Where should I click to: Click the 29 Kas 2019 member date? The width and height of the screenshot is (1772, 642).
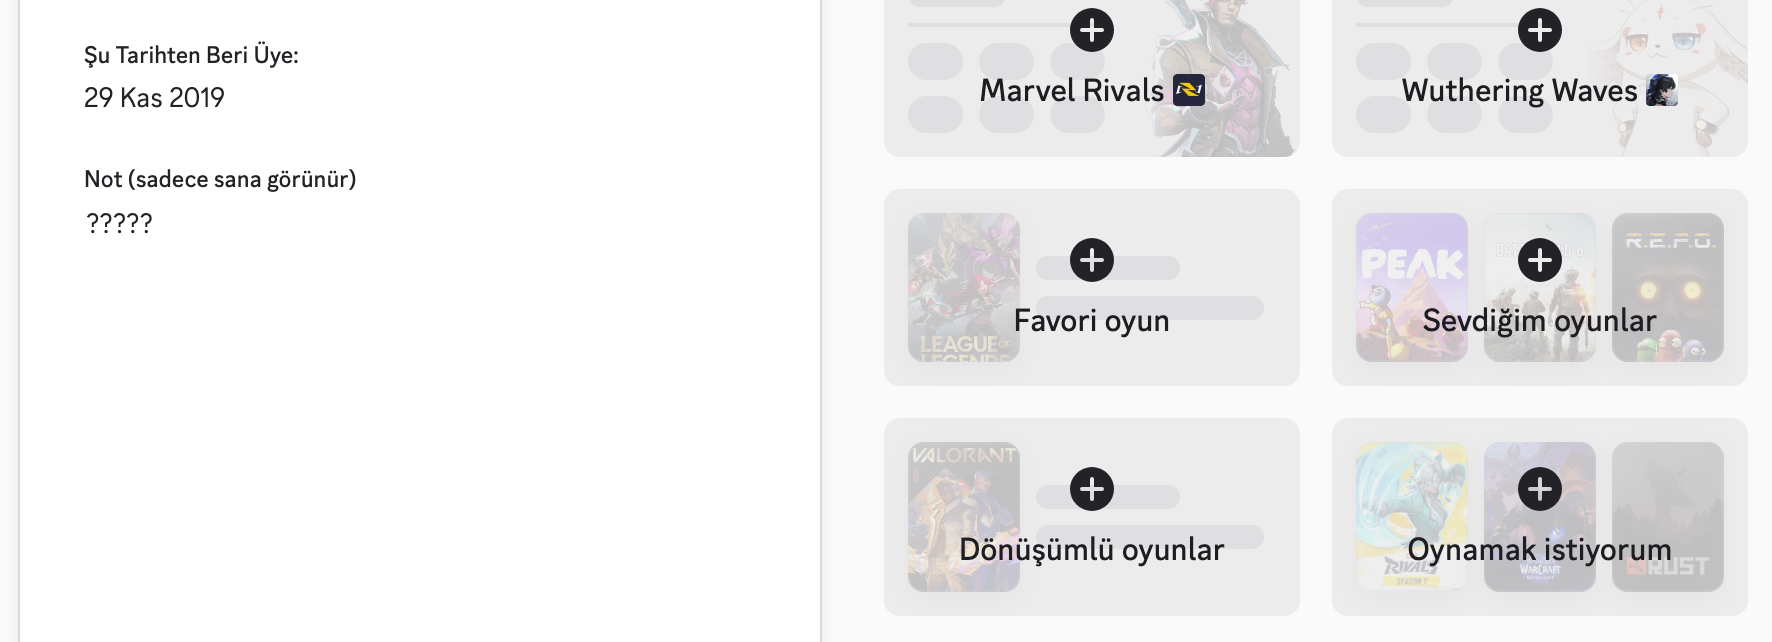[154, 98]
